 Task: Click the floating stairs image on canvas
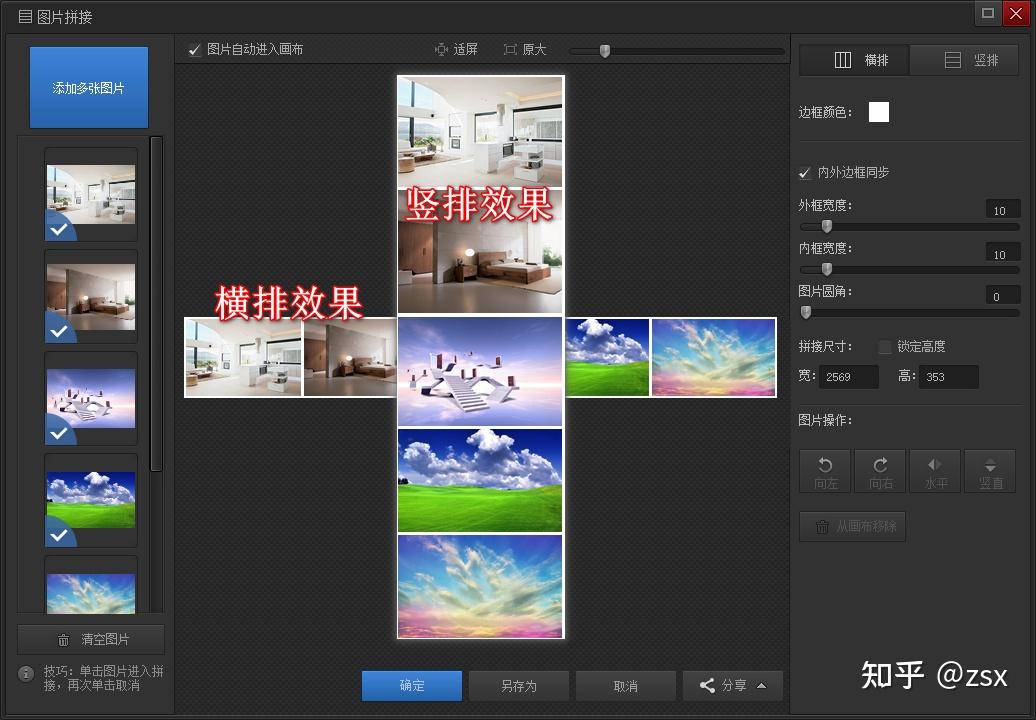[480, 371]
